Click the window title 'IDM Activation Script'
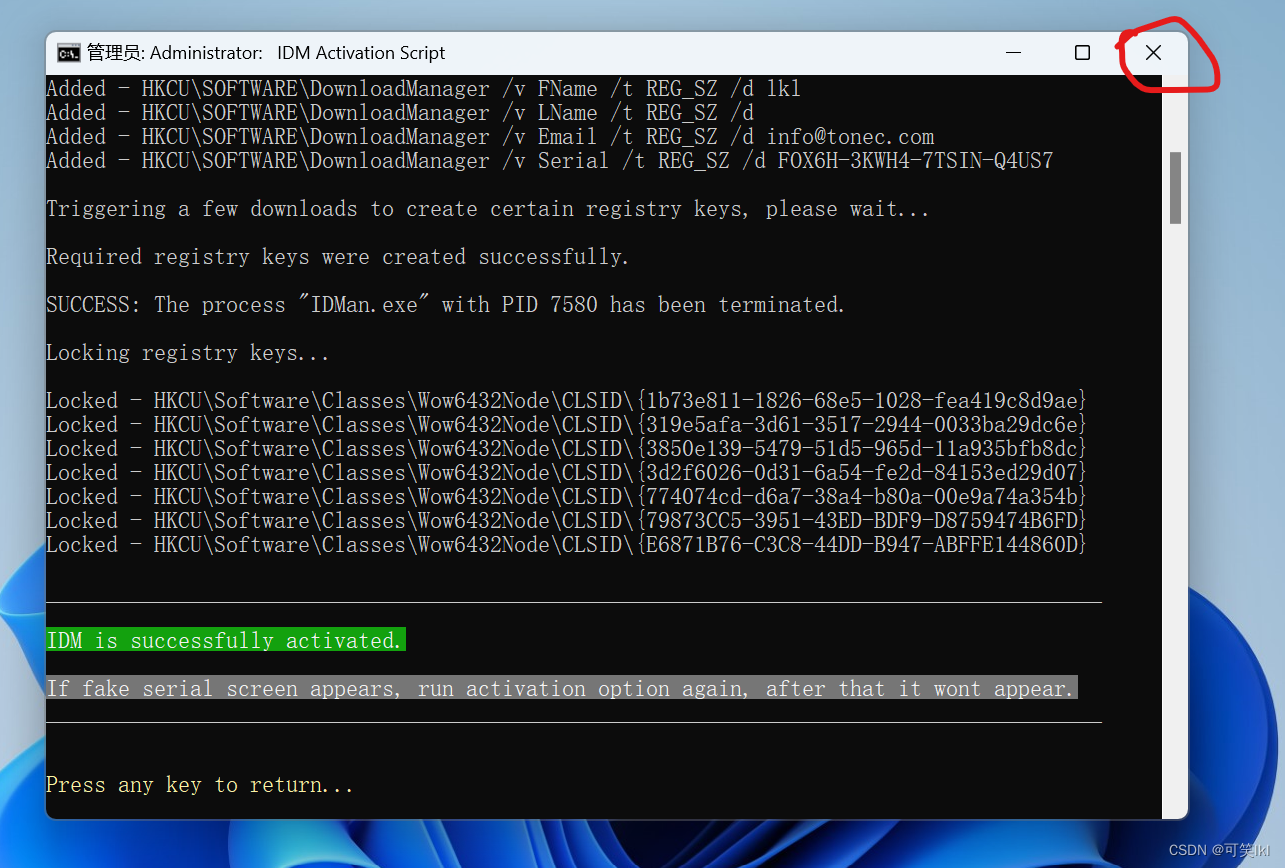1285x868 pixels. coord(361,53)
